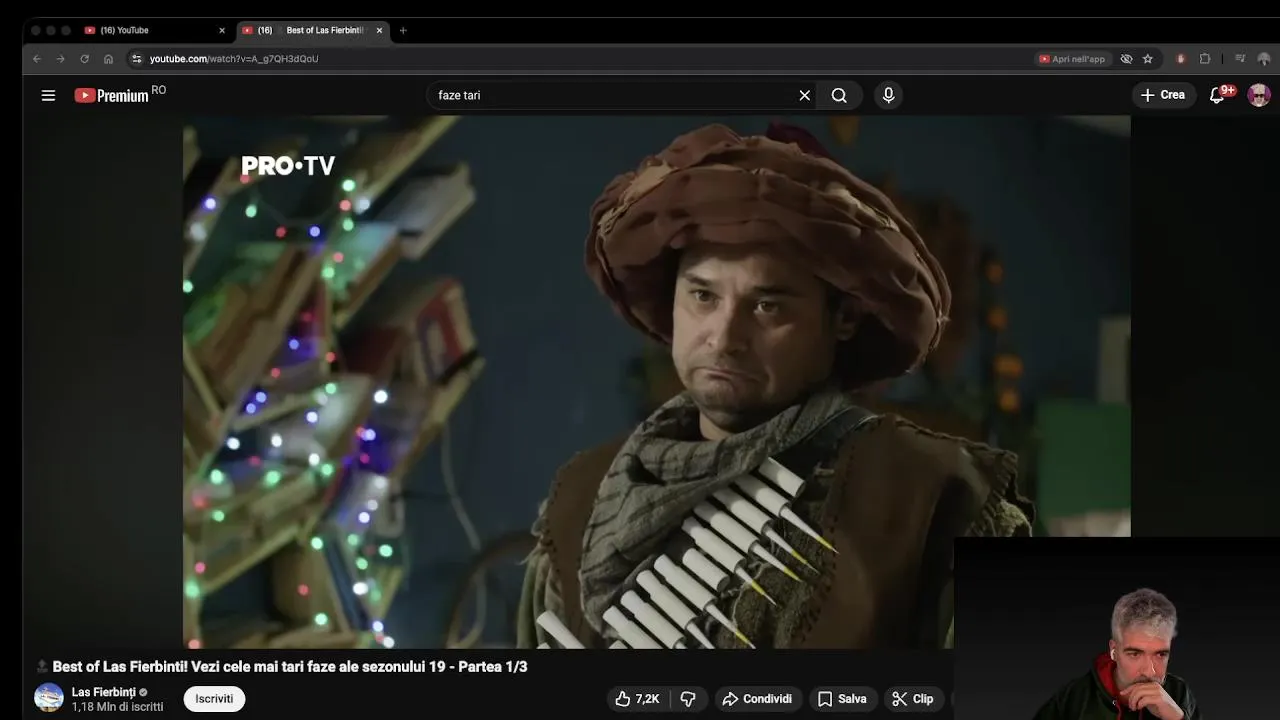Open YouTube notifications bell

pos(1217,95)
